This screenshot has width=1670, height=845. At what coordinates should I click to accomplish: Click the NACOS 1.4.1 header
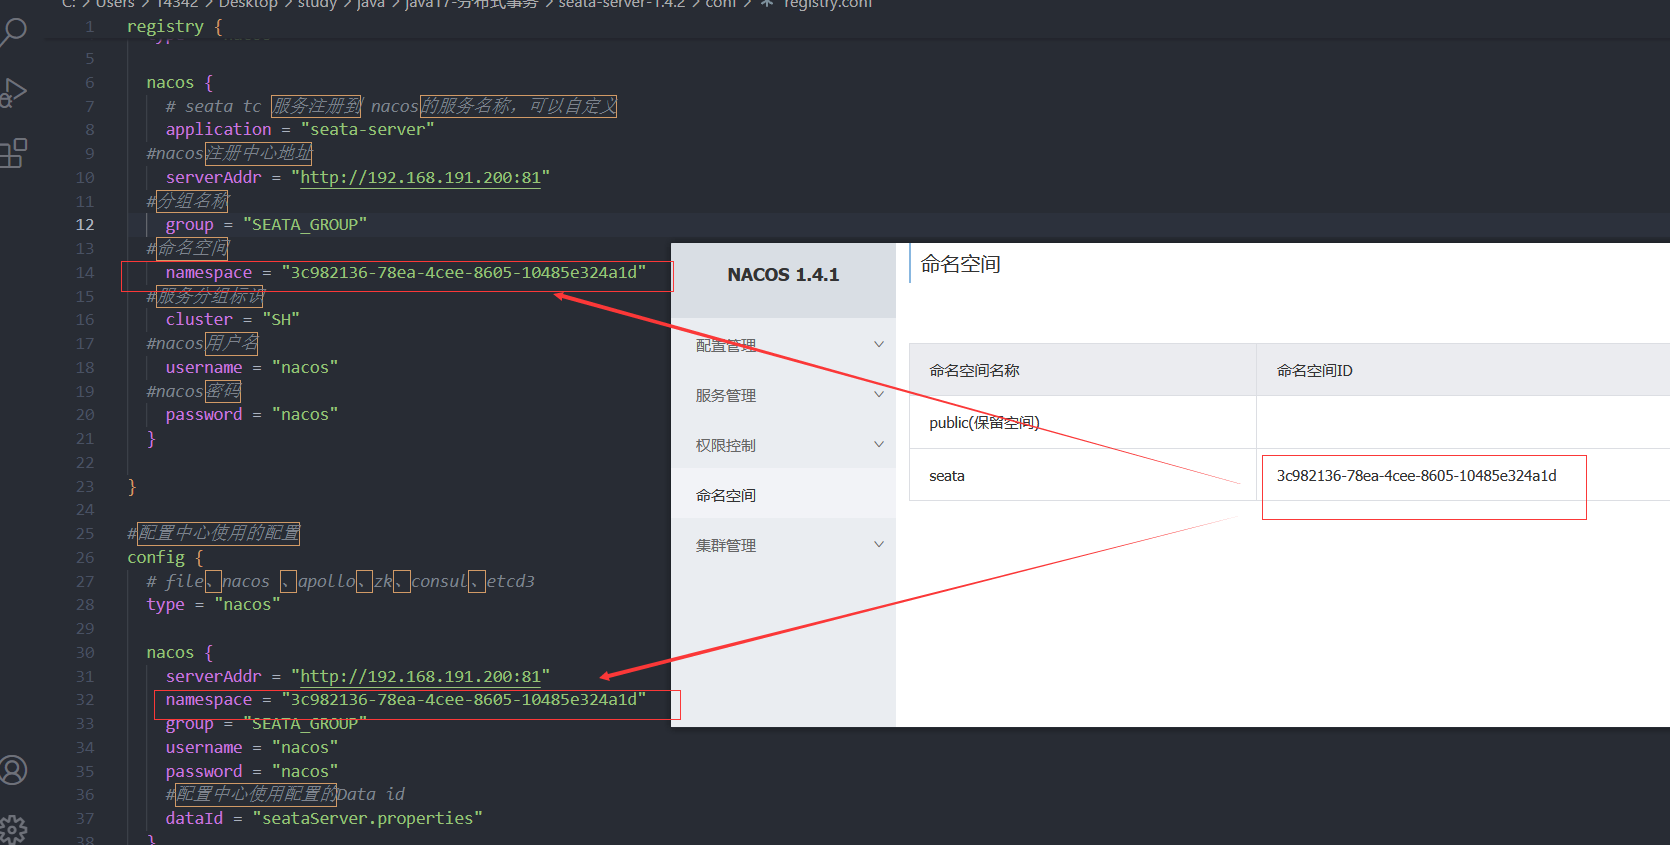783,275
